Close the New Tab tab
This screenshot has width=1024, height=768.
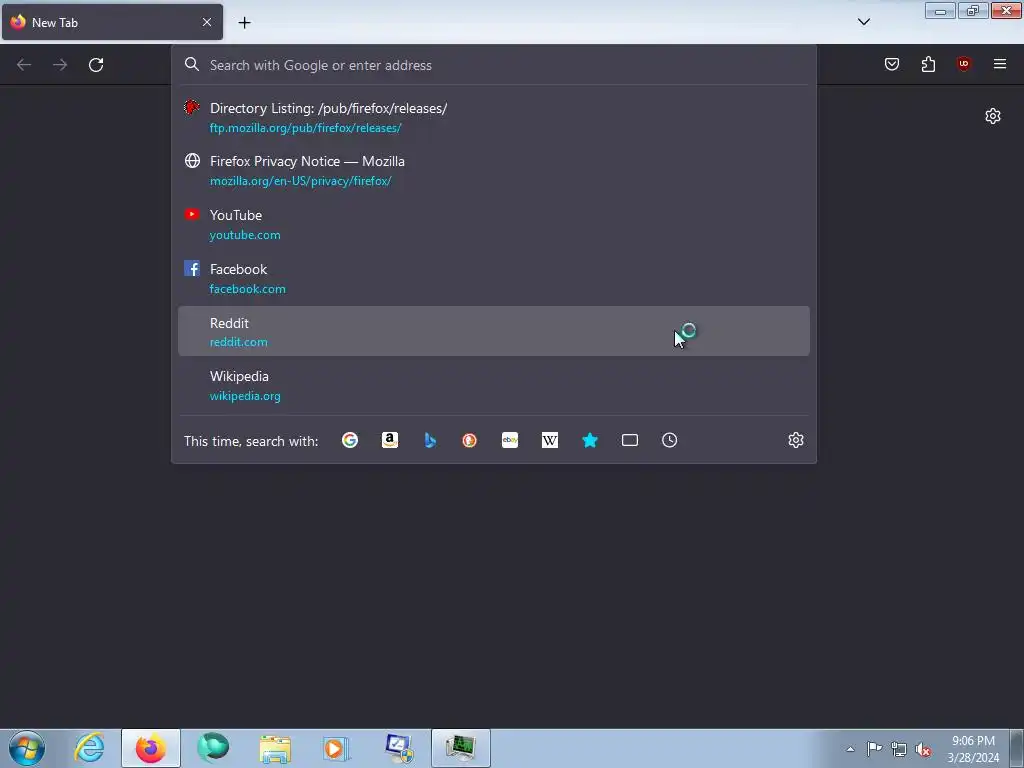pyautogui.click(x=207, y=22)
